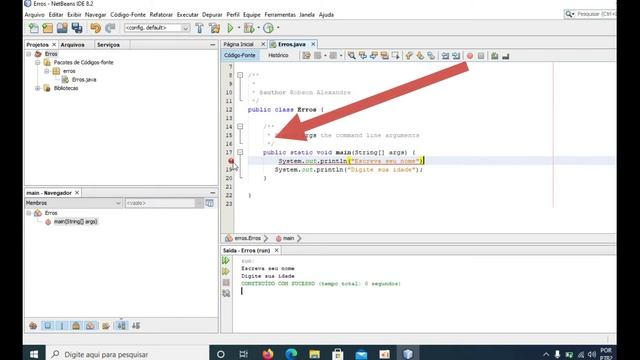
Task: Toggle Show Static Members filter in Navigator
Action: coord(62,325)
